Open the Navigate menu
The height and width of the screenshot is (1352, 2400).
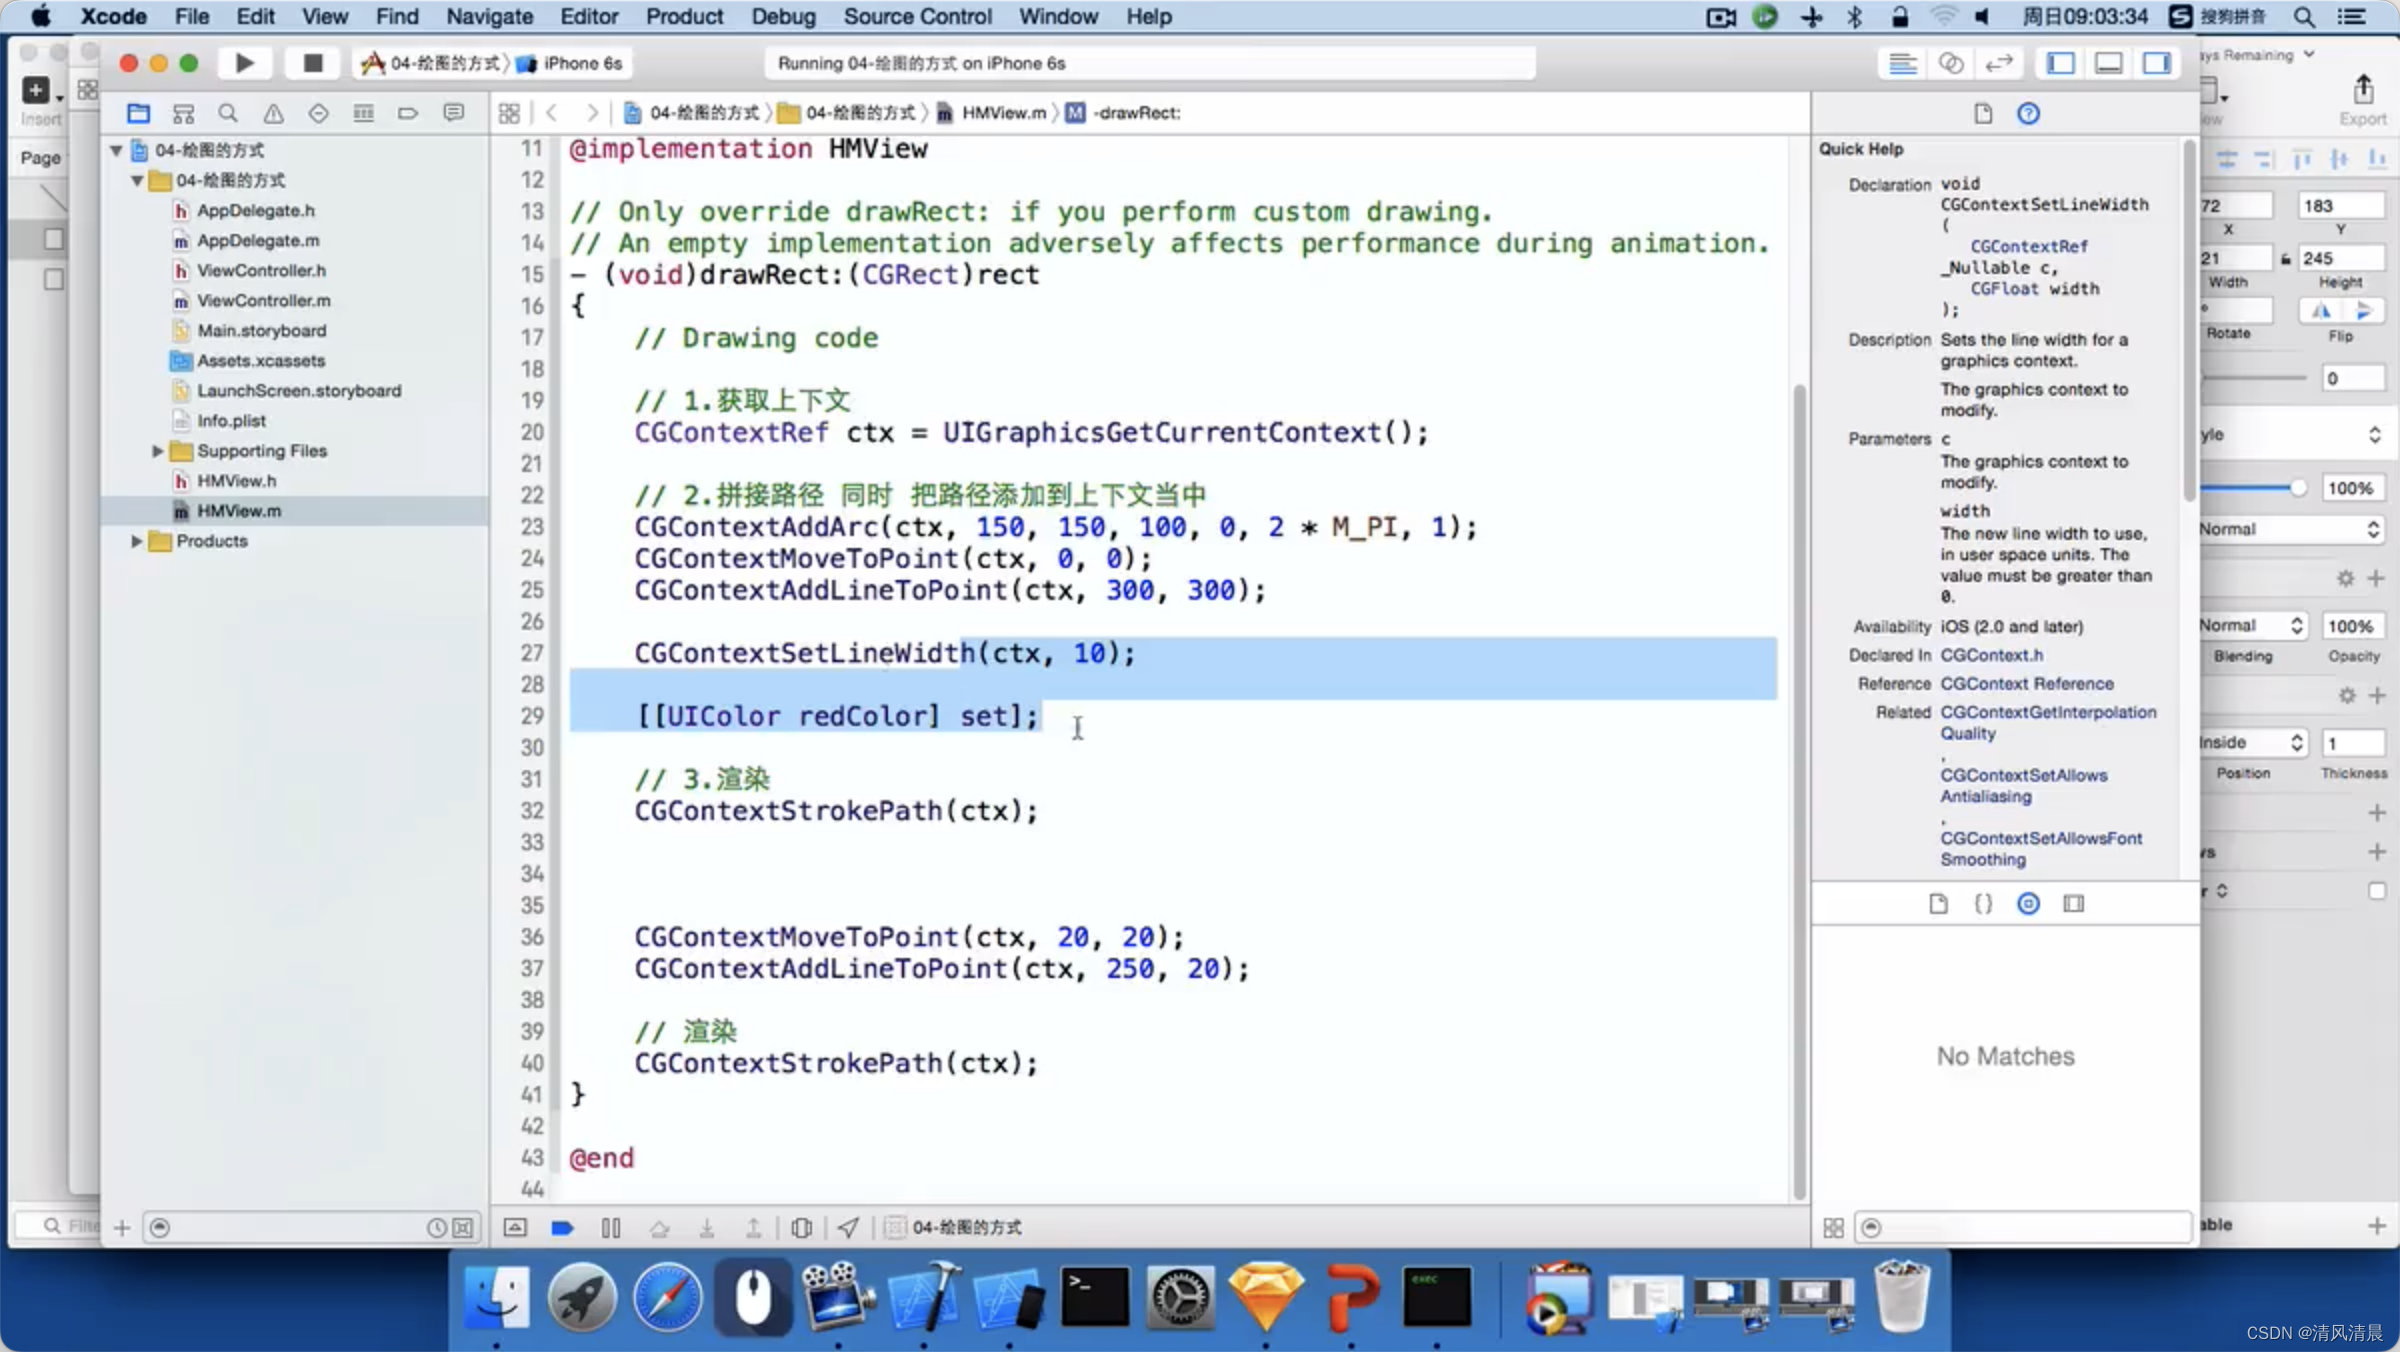(490, 16)
